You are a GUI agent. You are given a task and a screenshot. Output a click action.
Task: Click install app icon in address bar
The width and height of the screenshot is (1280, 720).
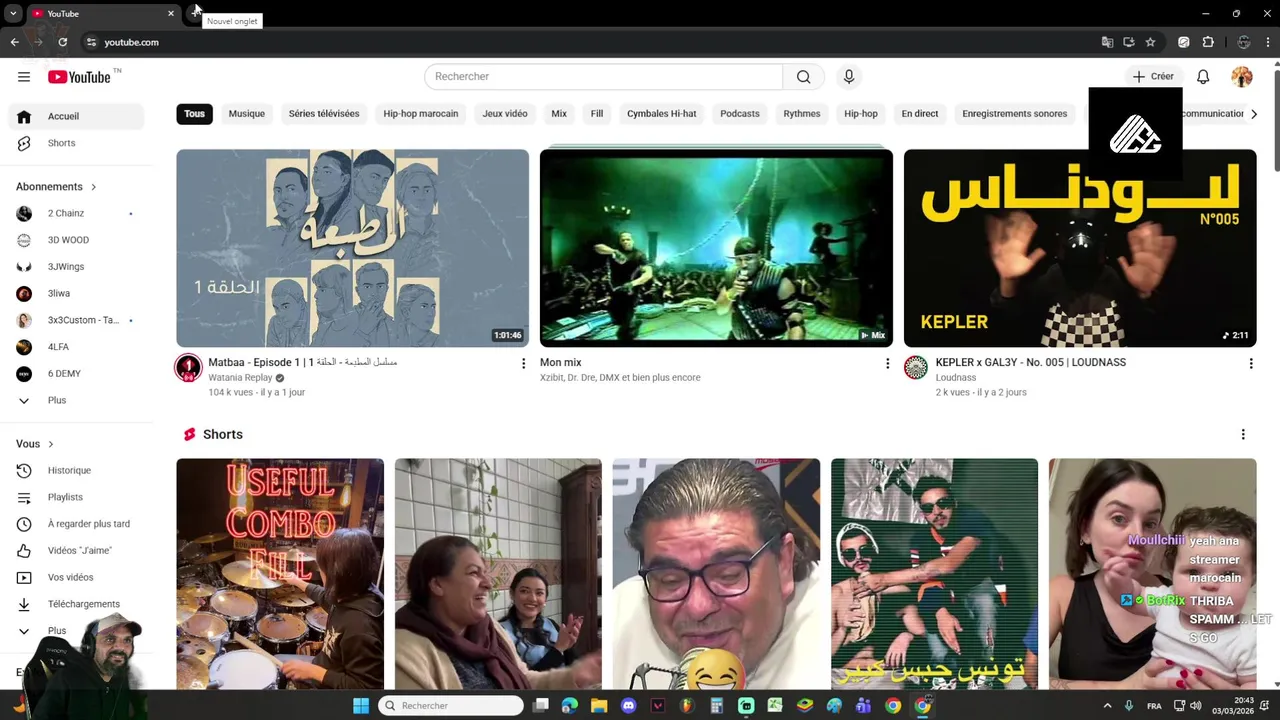click(1129, 42)
